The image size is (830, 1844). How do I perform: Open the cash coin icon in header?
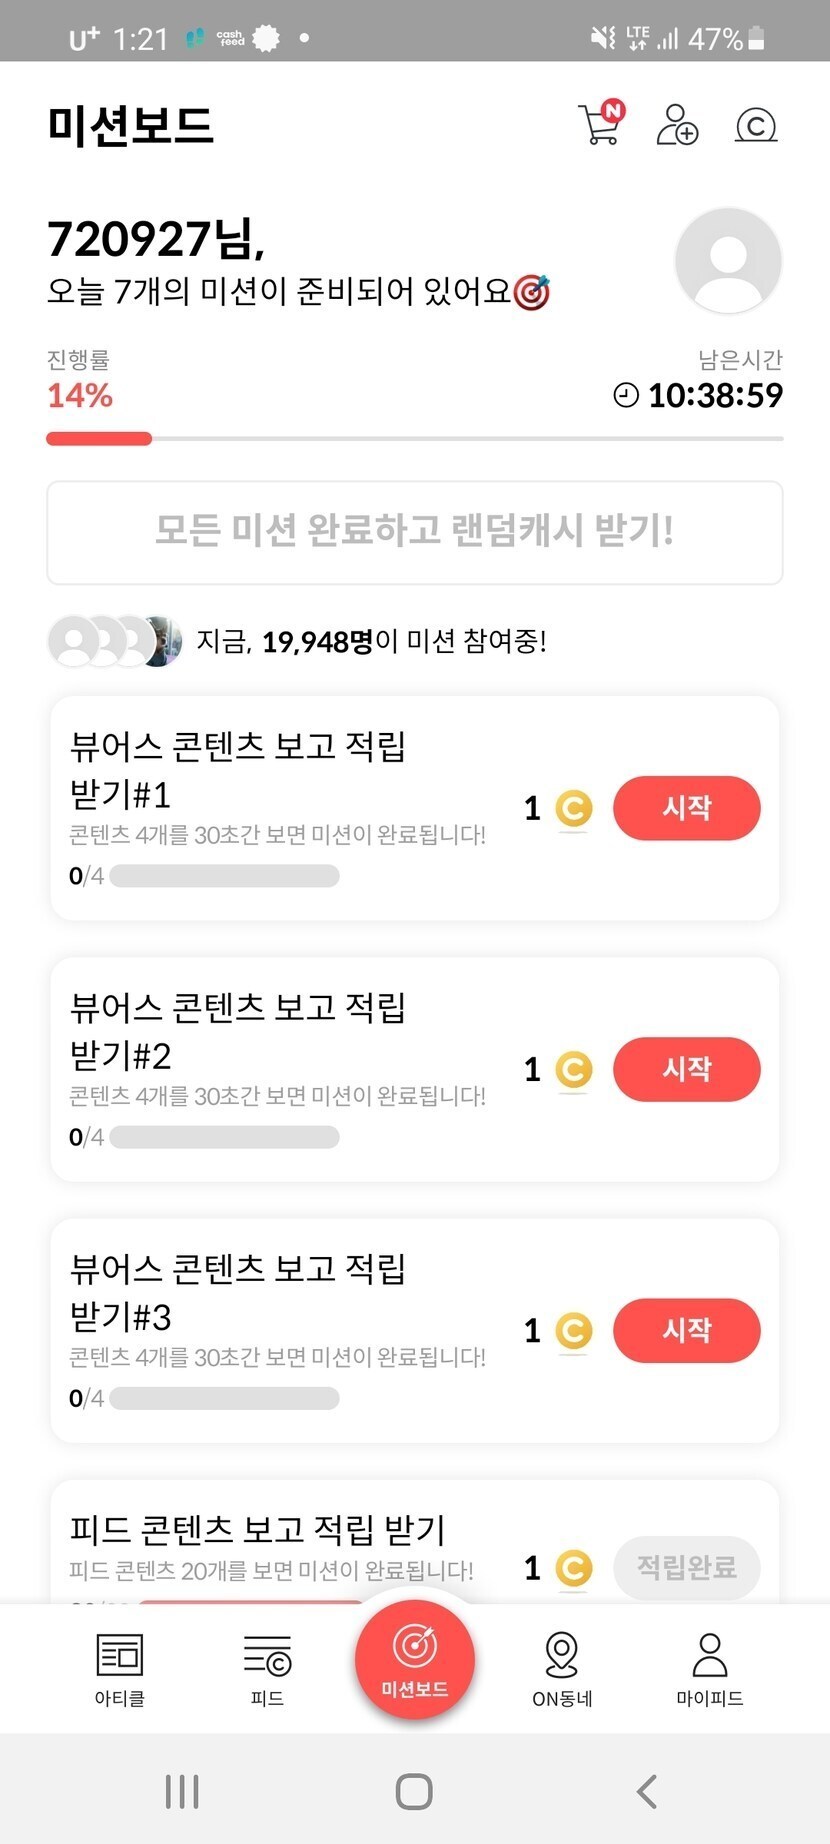(756, 126)
